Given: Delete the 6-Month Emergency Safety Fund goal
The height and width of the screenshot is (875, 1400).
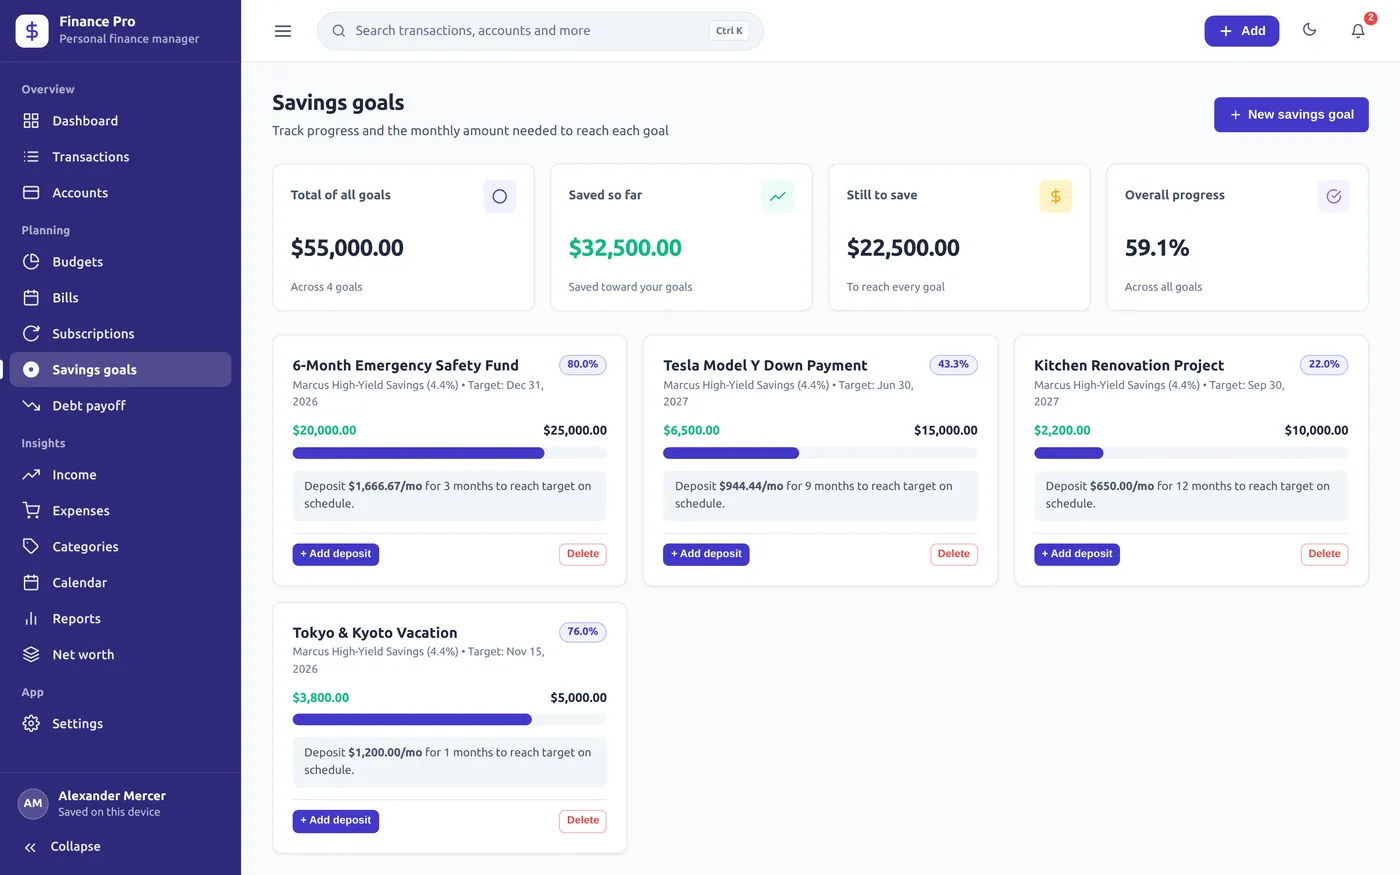Looking at the screenshot, I should pos(583,554).
